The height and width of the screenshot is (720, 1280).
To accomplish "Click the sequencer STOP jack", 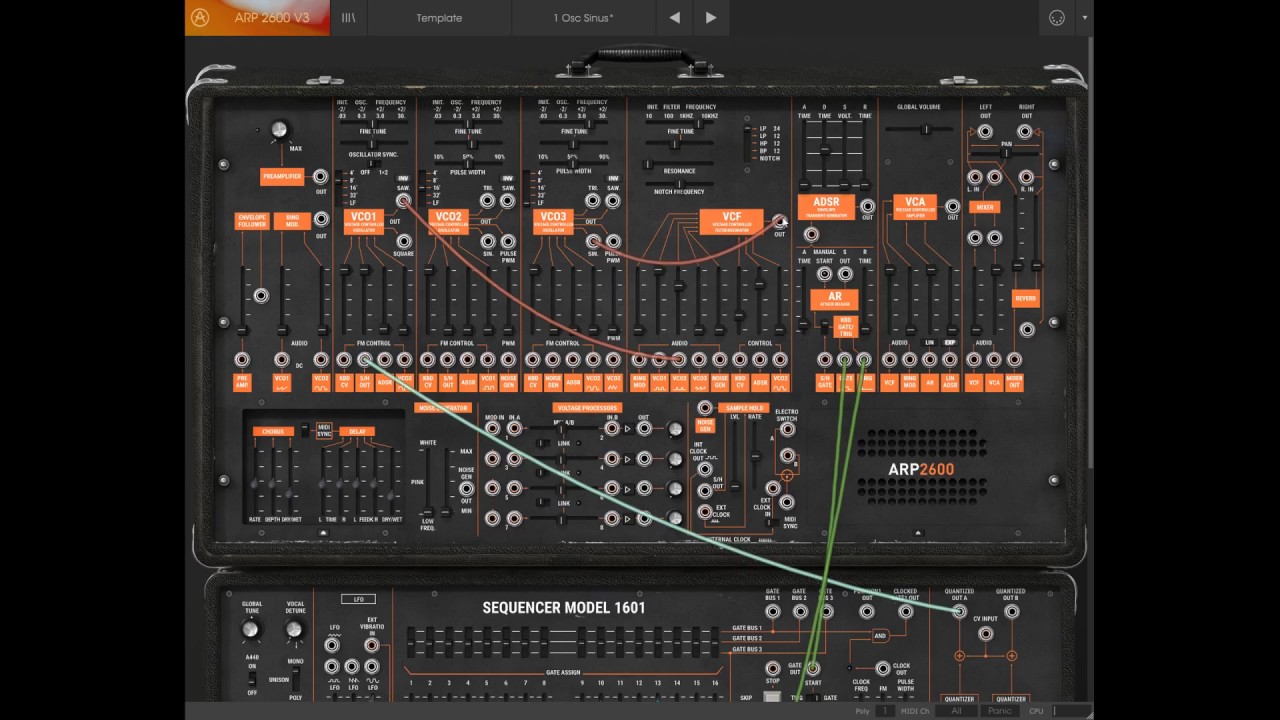I will (x=772, y=668).
